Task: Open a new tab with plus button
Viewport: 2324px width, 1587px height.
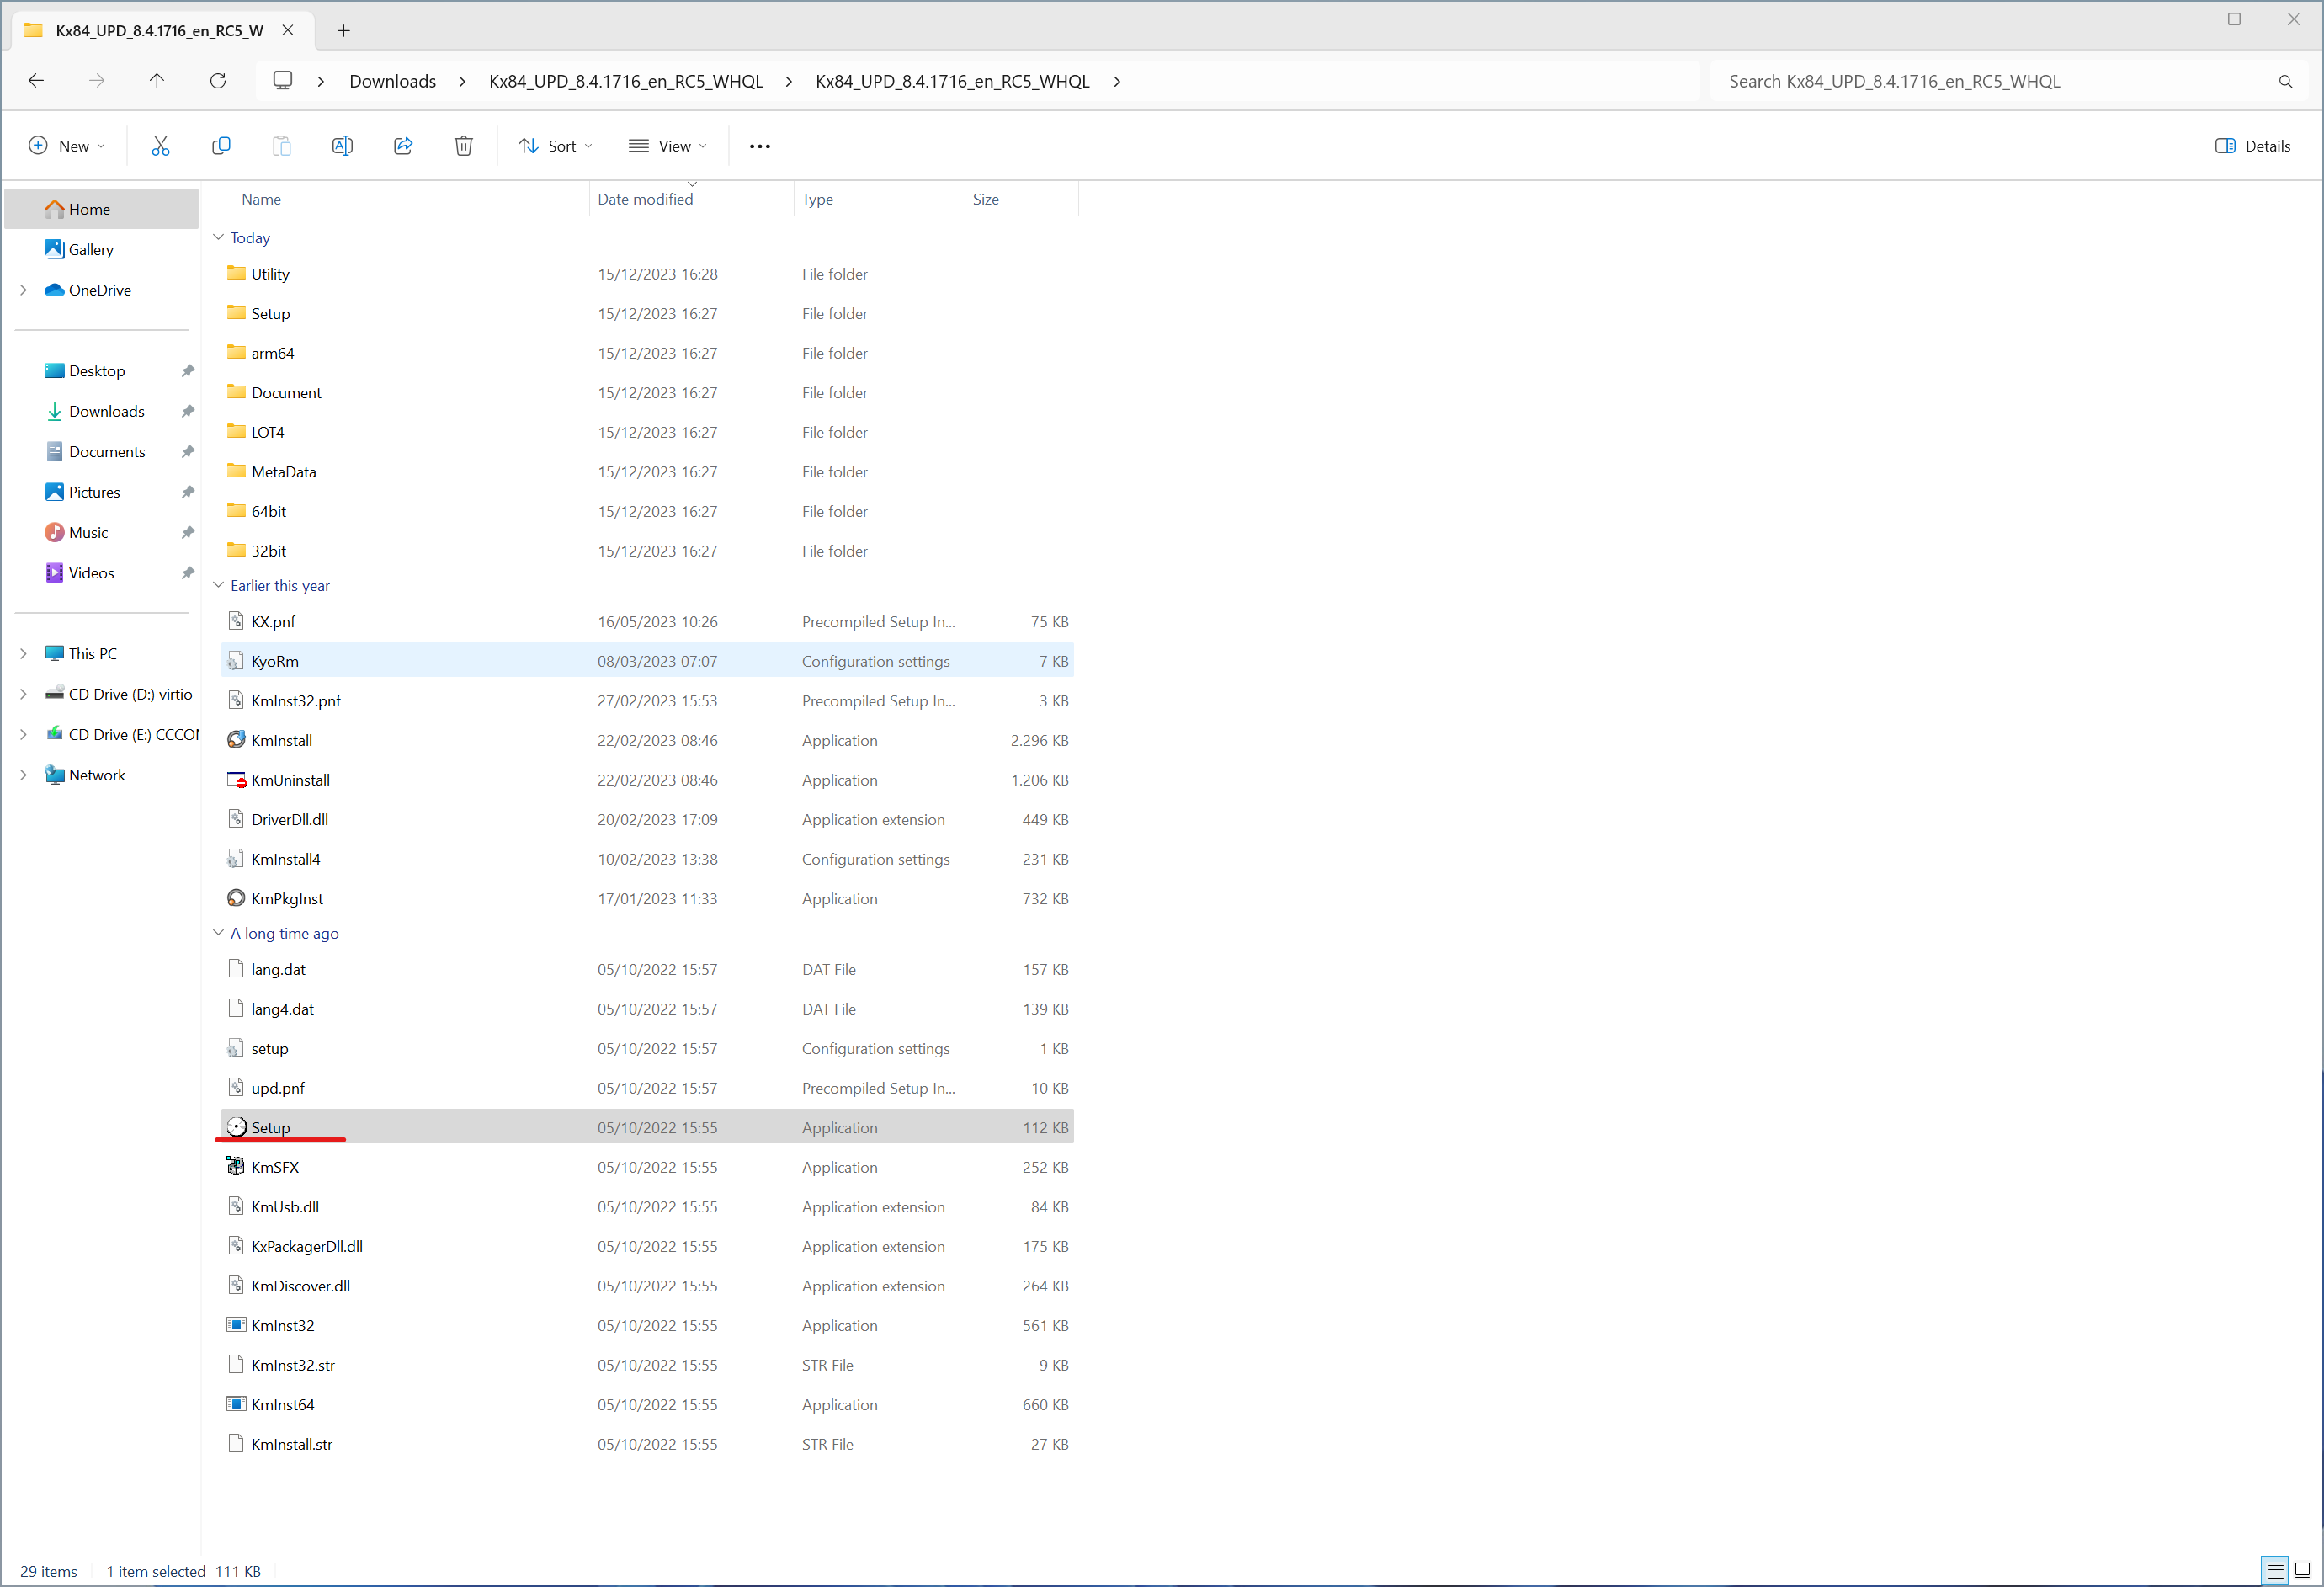Action: [x=344, y=30]
